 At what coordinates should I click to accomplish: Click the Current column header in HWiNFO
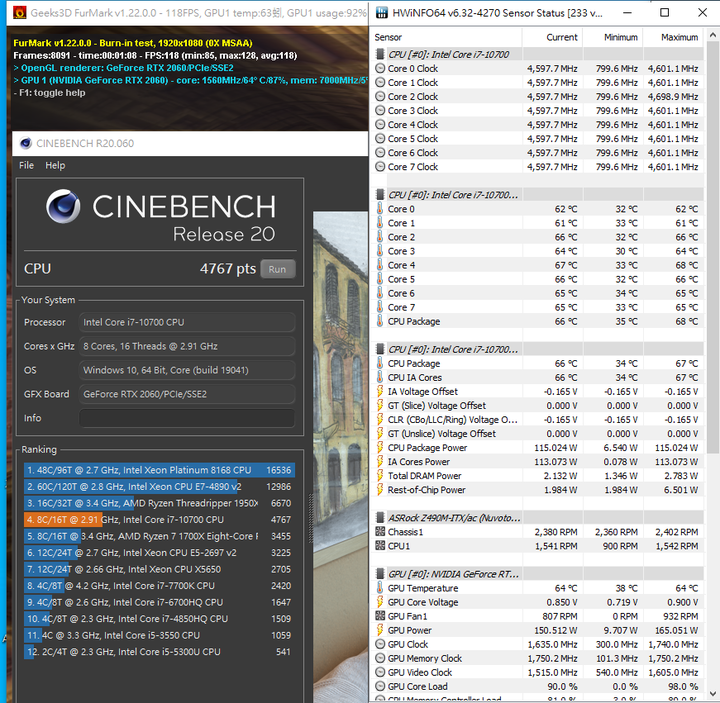click(552, 37)
